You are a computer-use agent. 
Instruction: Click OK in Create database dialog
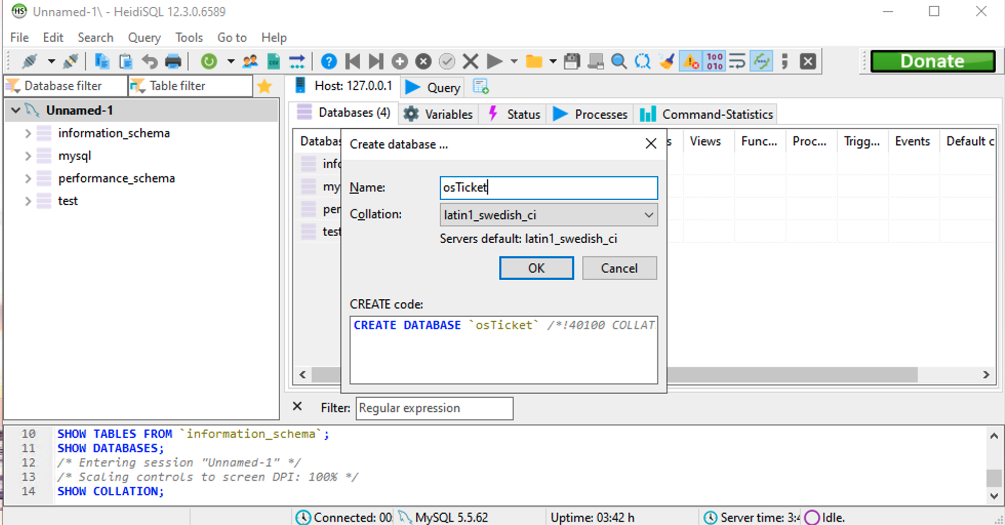[x=536, y=268]
